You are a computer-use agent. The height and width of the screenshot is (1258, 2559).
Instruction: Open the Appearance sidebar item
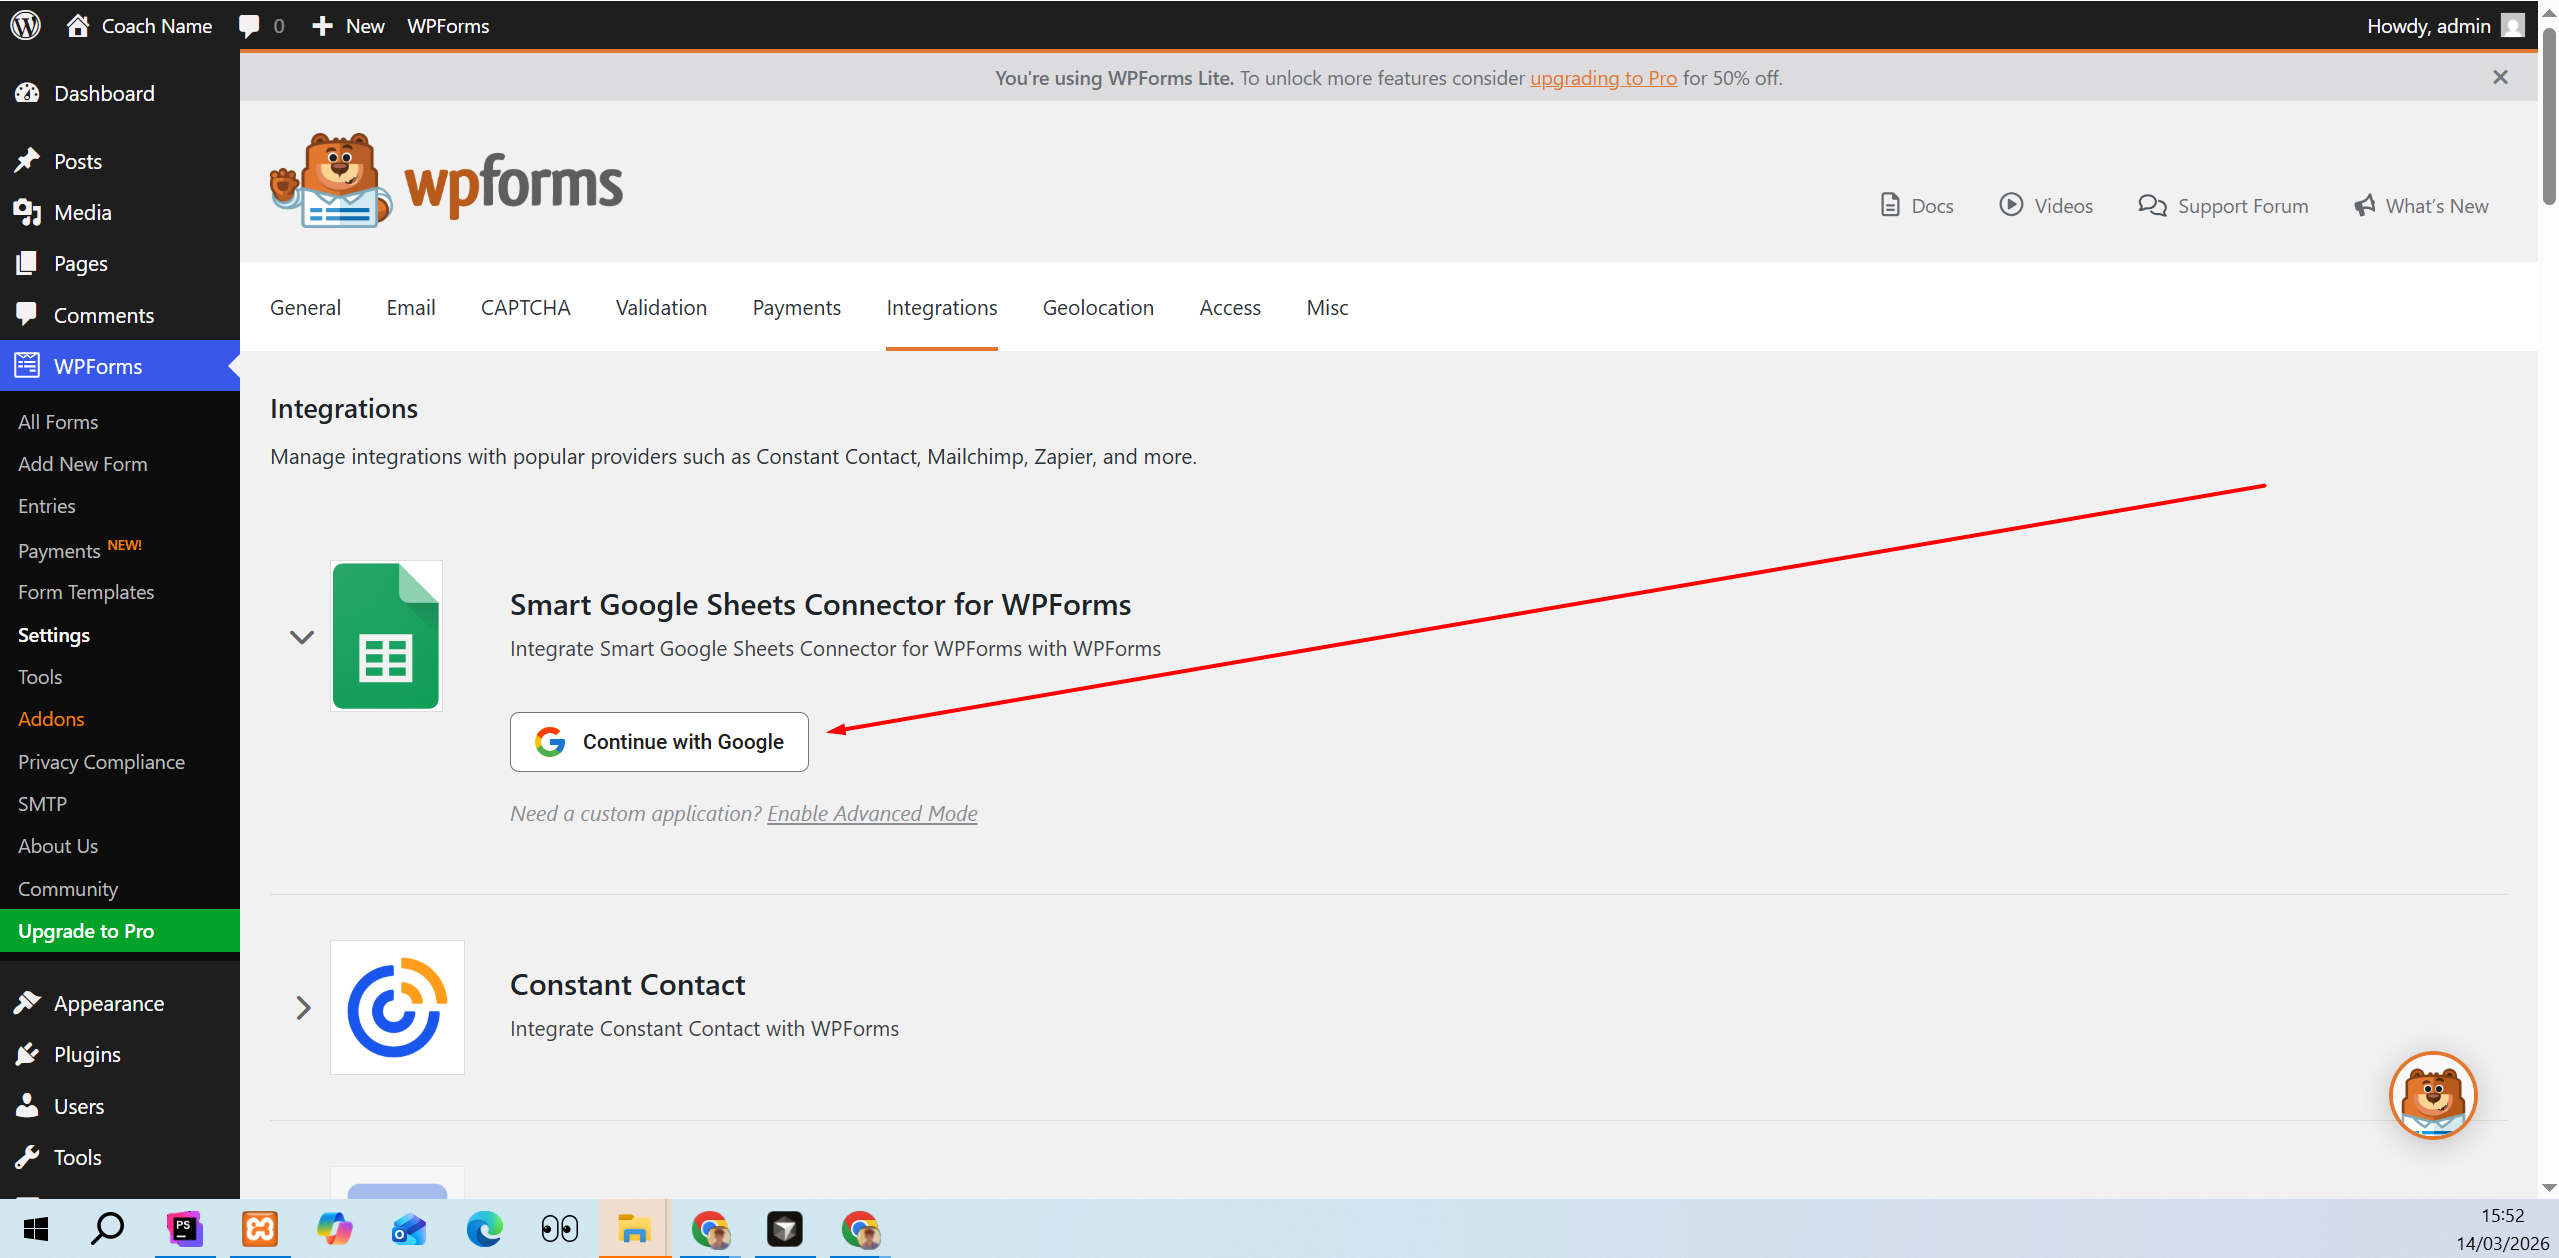pyautogui.click(x=120, y=1003)
